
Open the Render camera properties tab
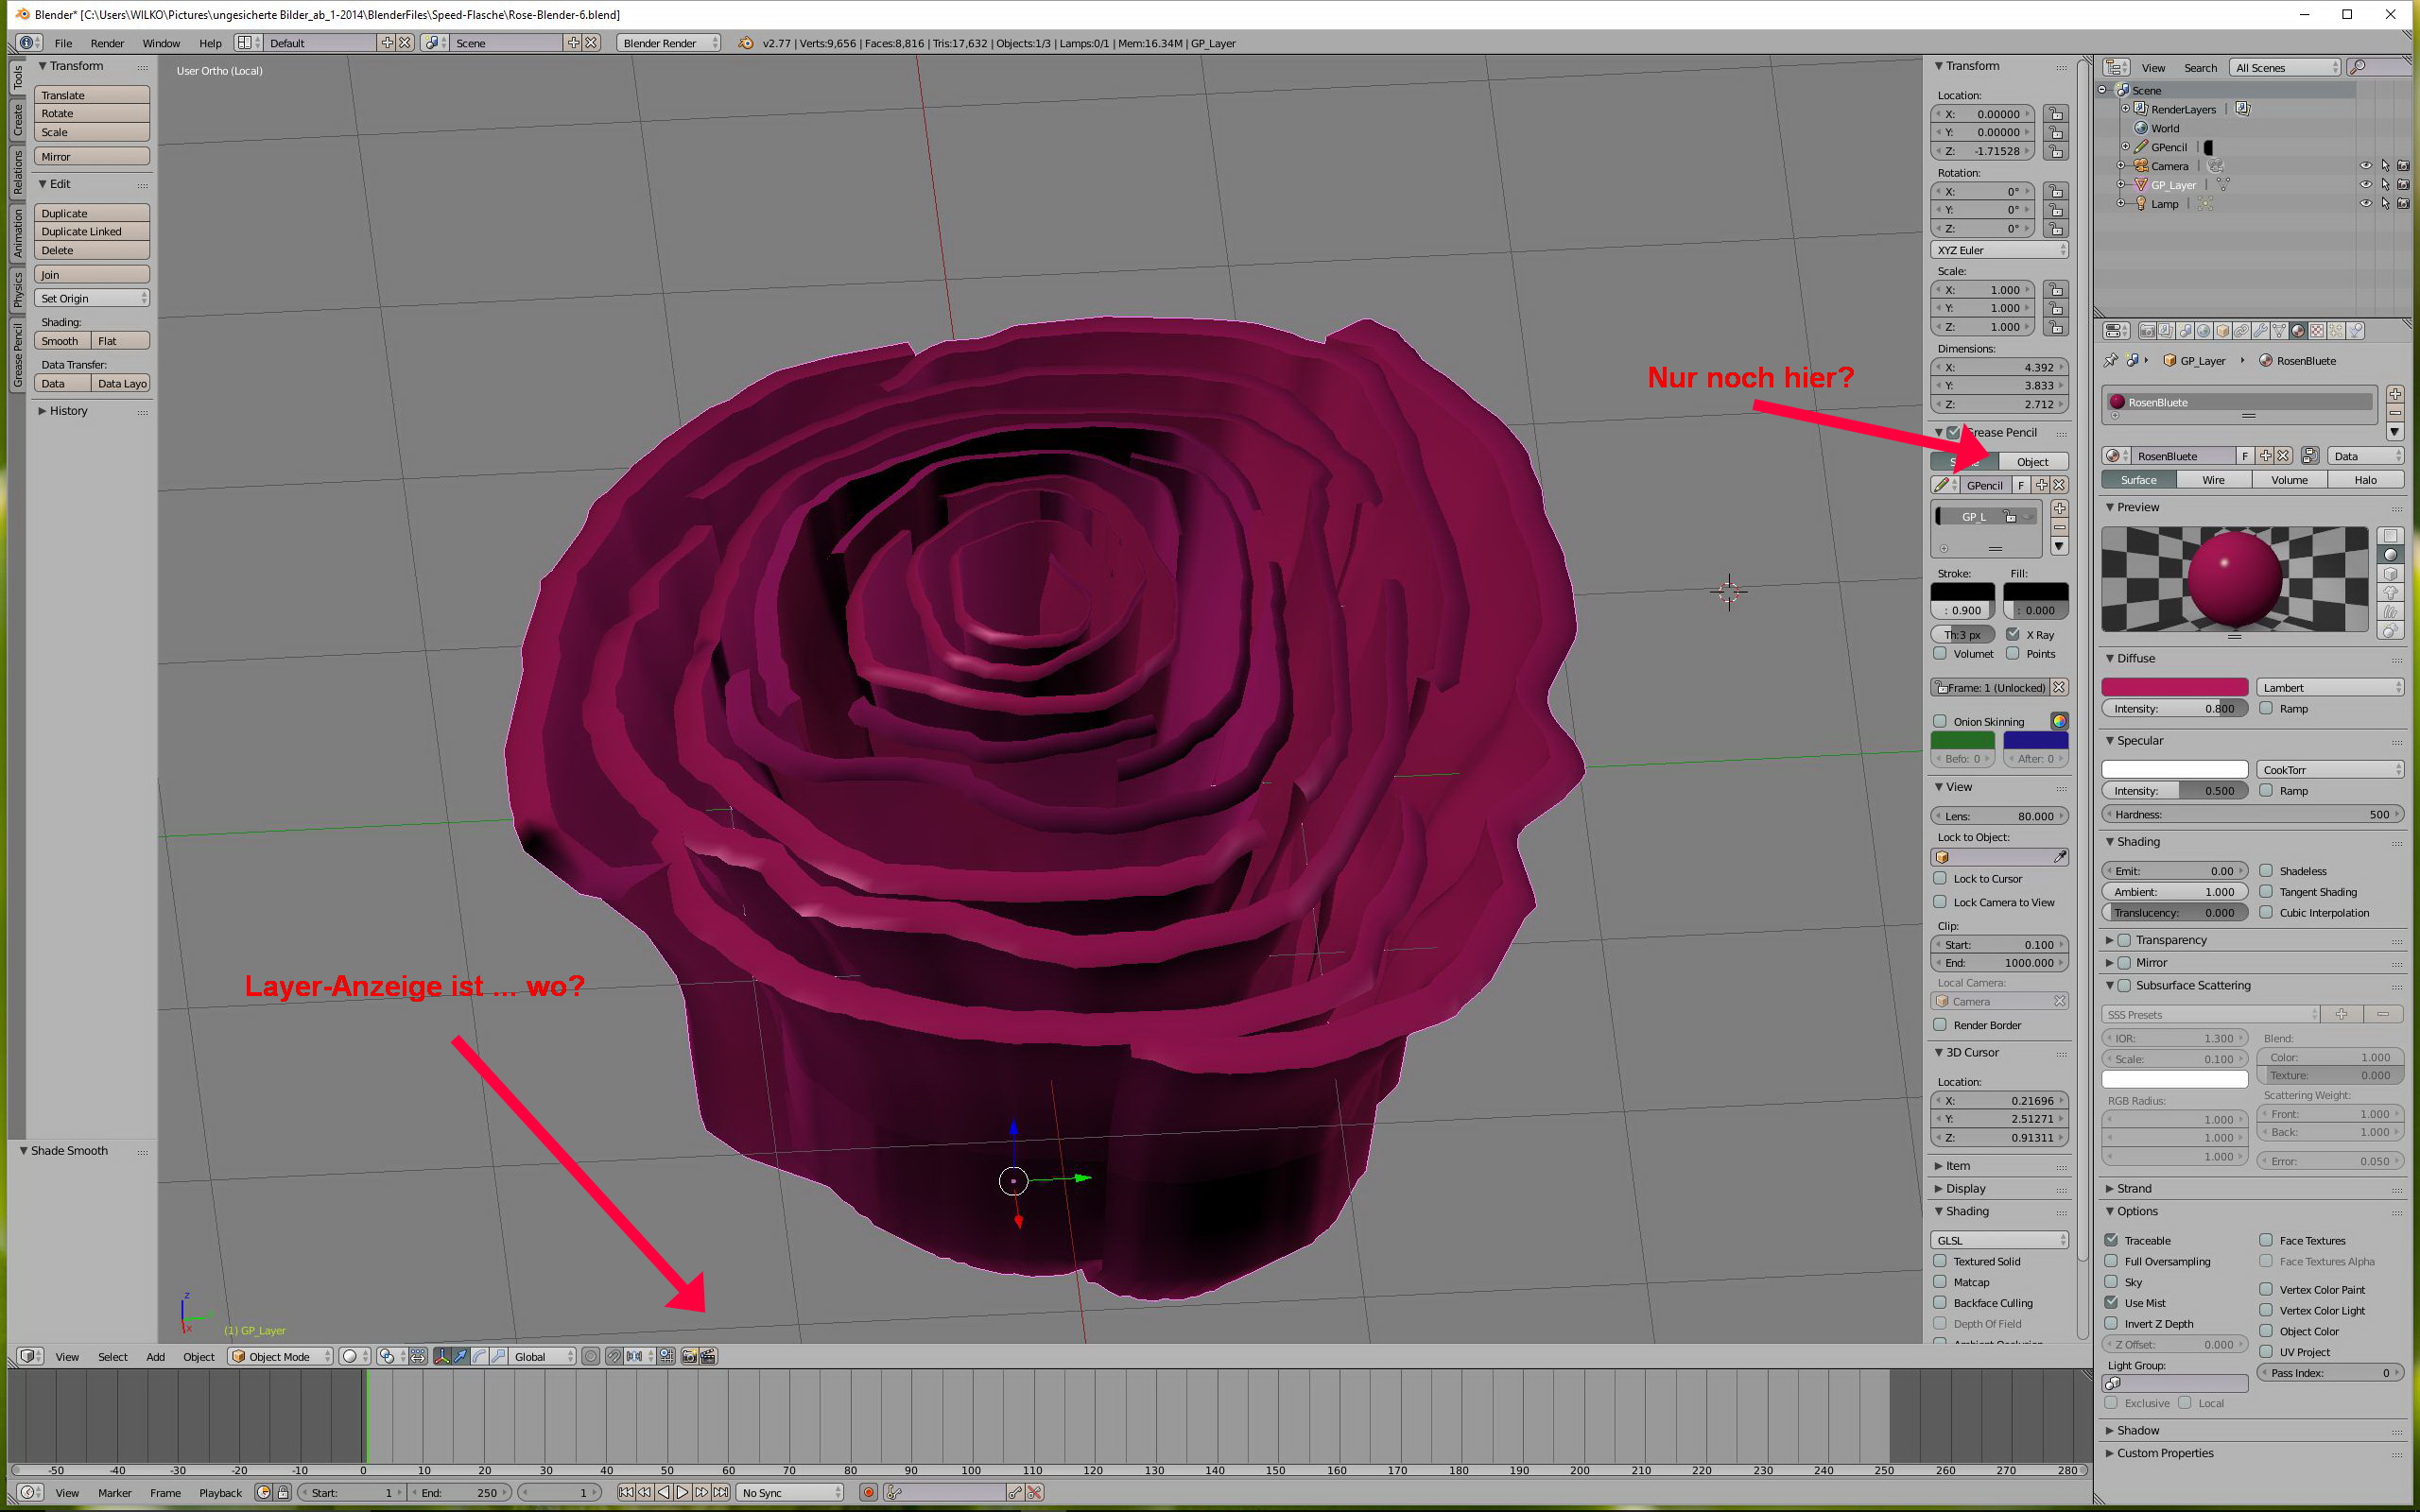[x=2147, y=331]
